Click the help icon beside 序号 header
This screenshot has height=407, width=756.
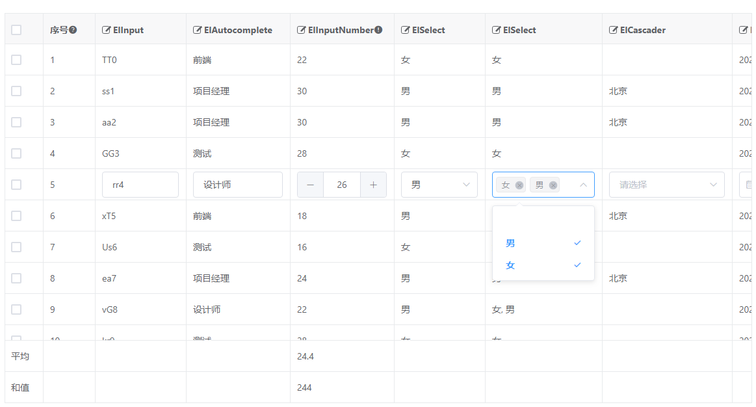[x=73, y=30]
